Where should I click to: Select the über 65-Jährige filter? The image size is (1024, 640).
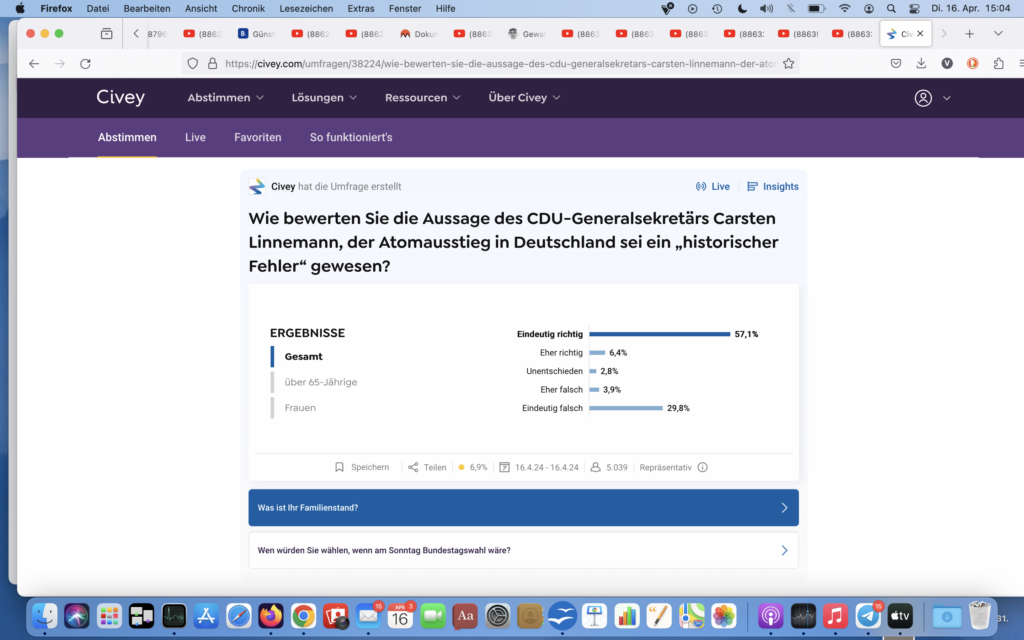pos(320,382)
